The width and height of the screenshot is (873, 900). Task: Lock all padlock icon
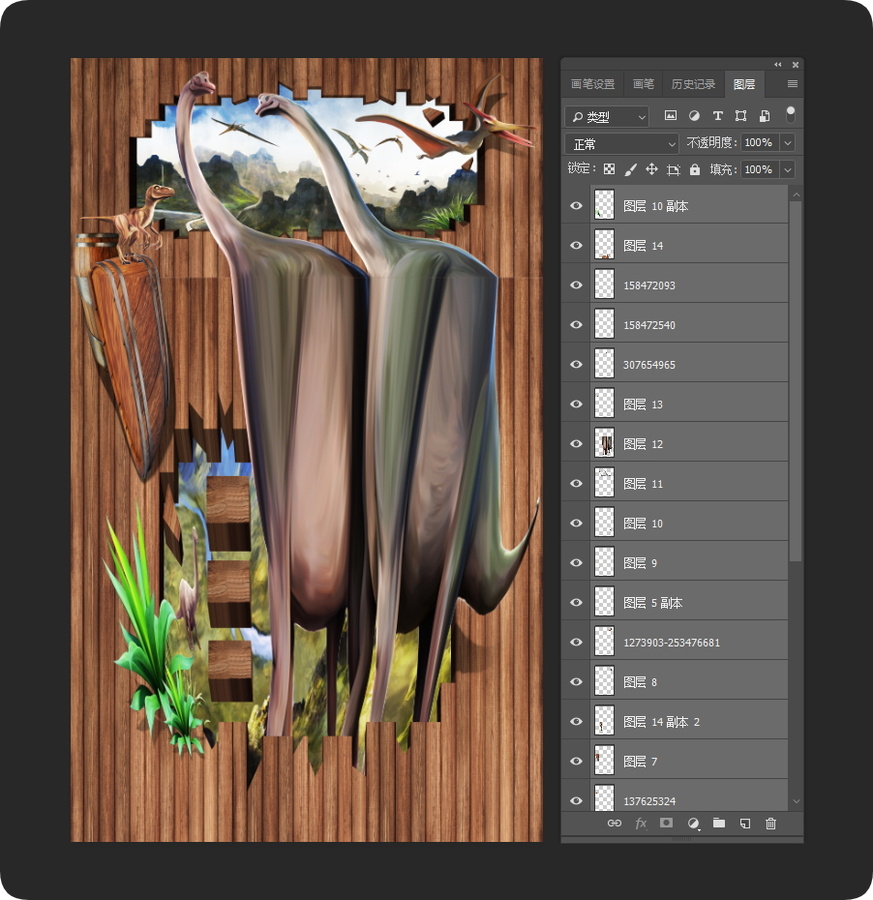coord(694,169)
